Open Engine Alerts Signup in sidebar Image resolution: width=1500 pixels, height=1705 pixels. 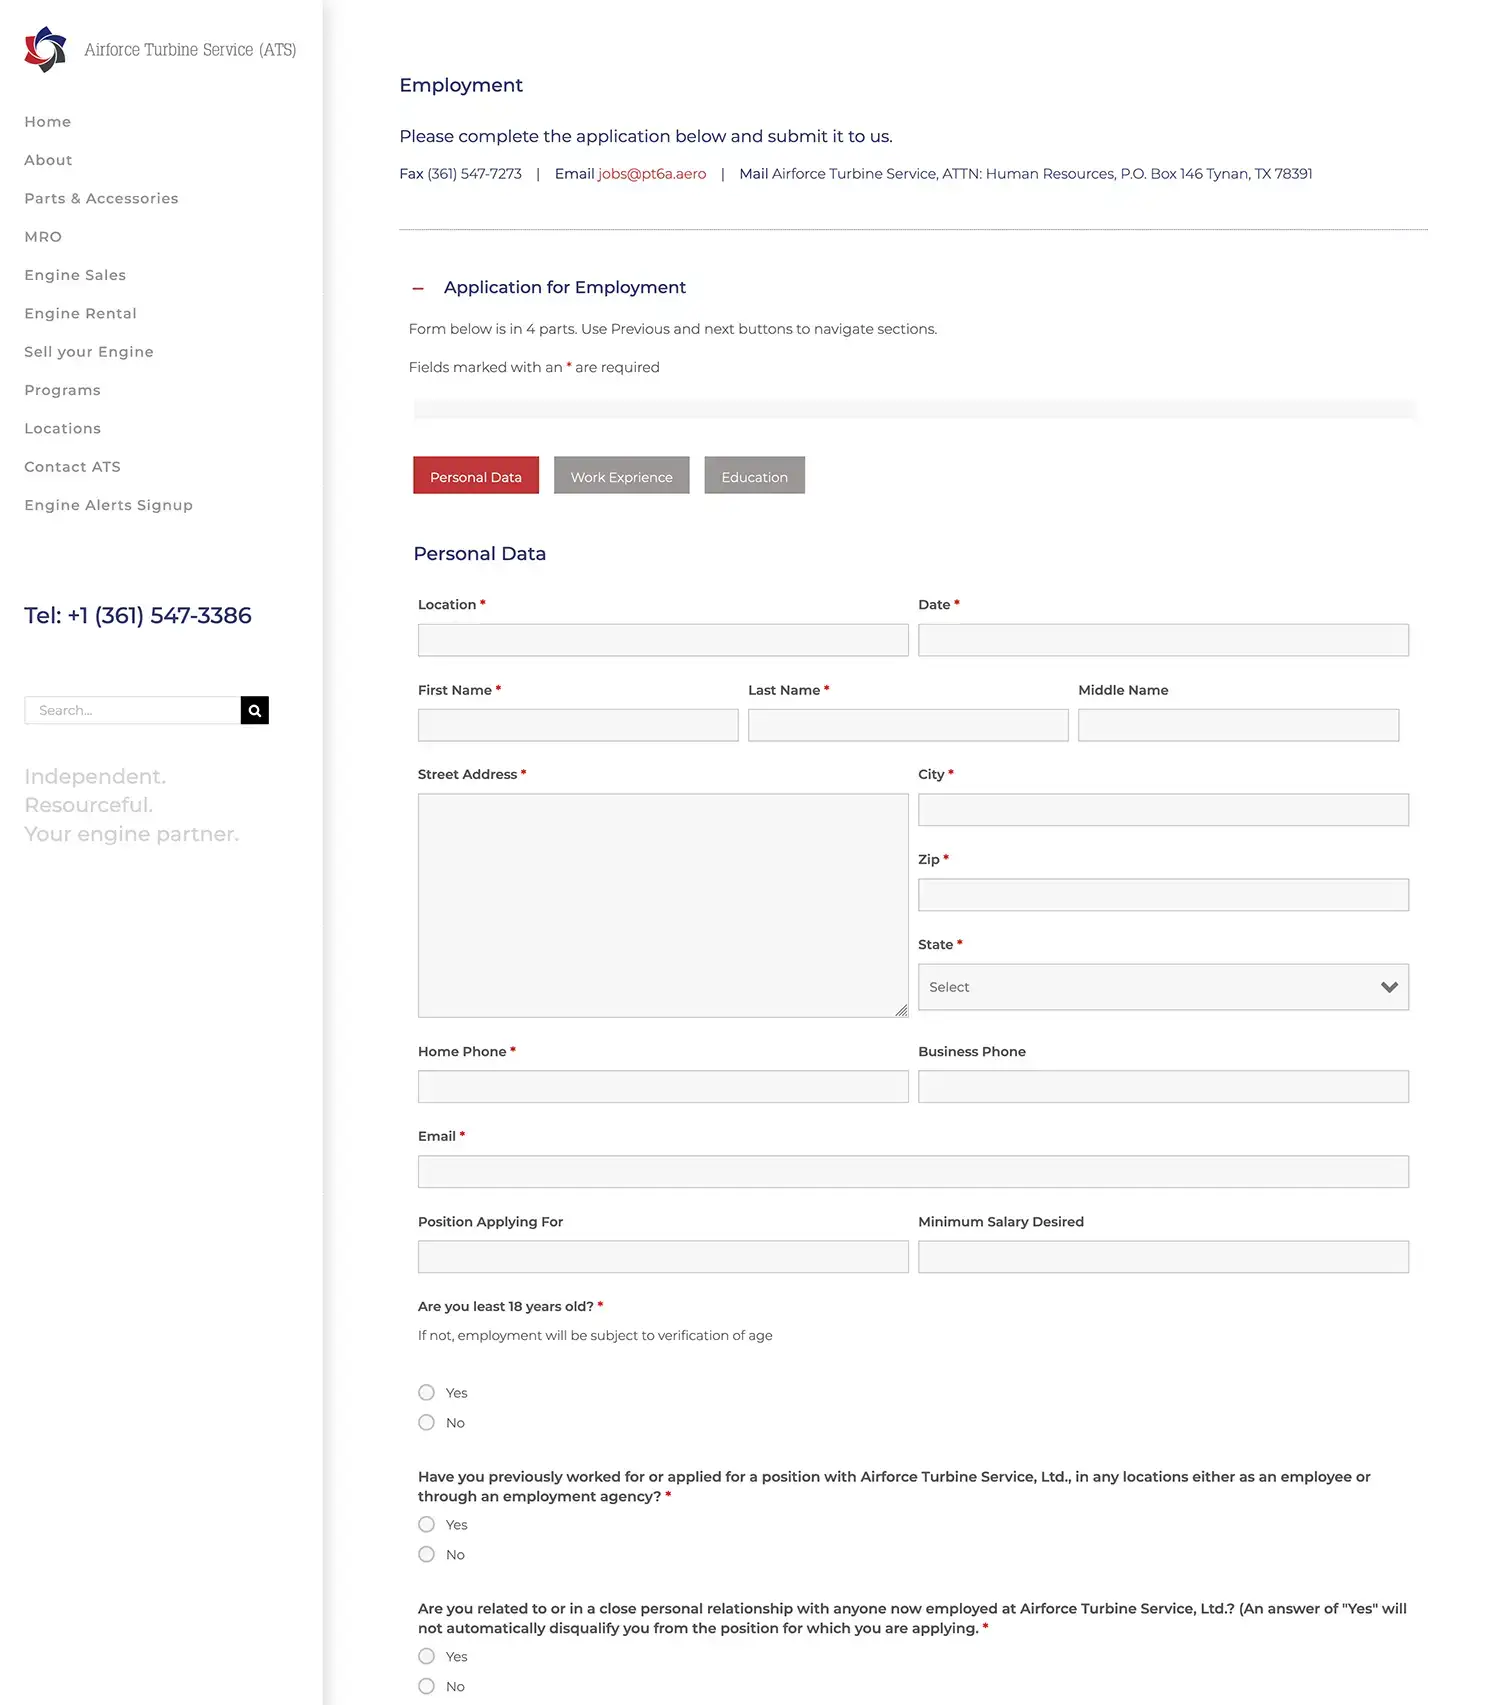point(108,505)
